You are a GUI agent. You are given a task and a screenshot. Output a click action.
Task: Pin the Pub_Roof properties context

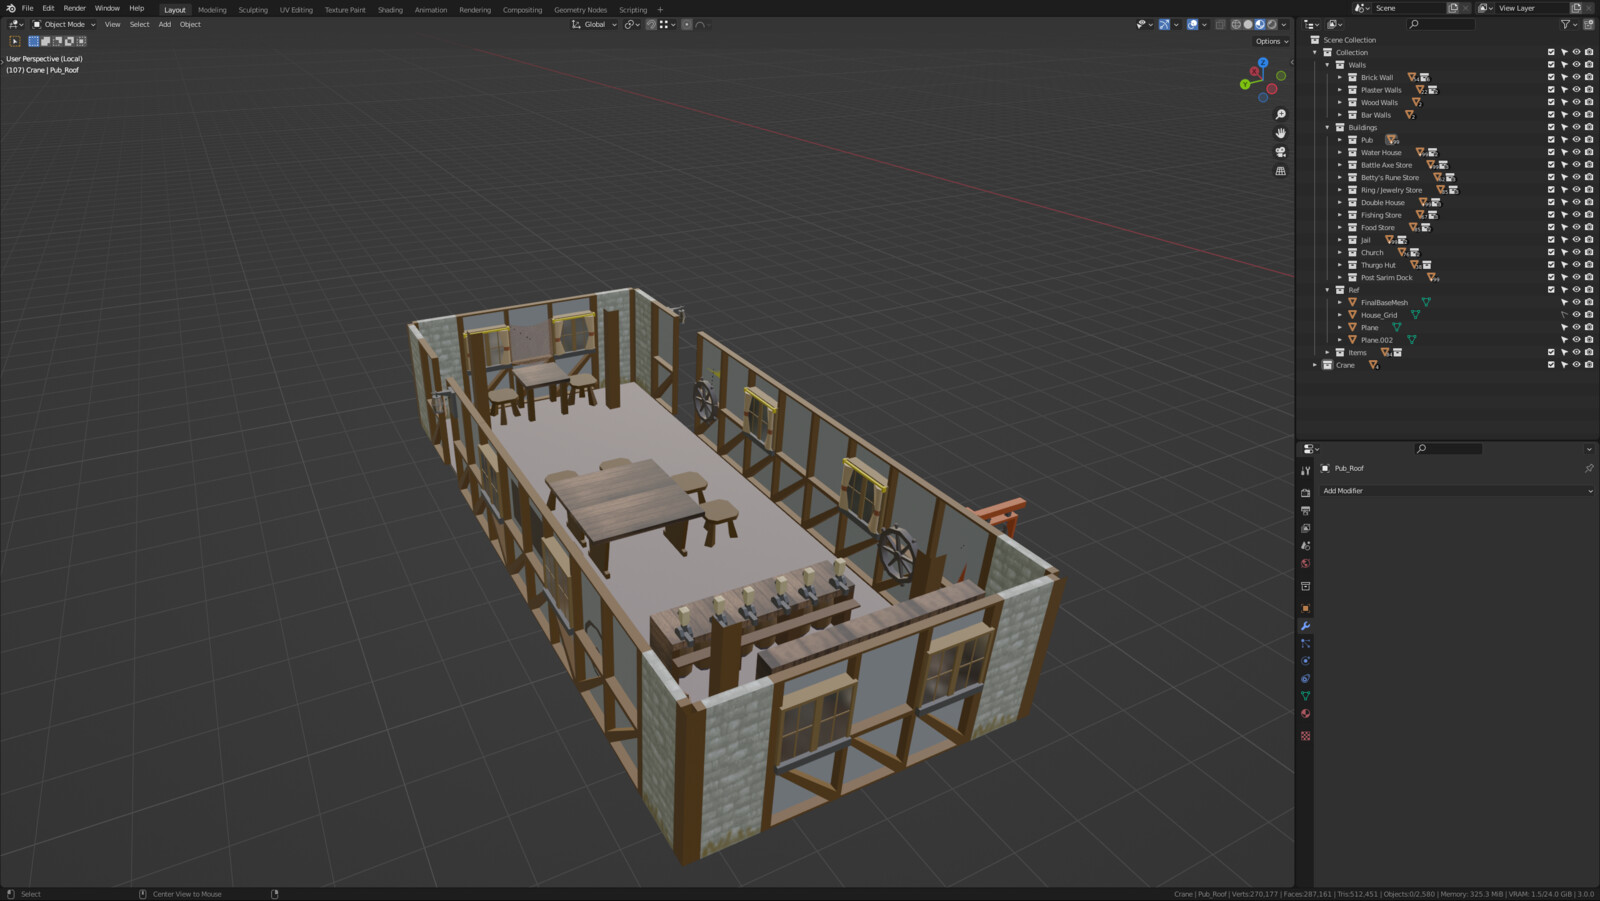click(1589, 468)
